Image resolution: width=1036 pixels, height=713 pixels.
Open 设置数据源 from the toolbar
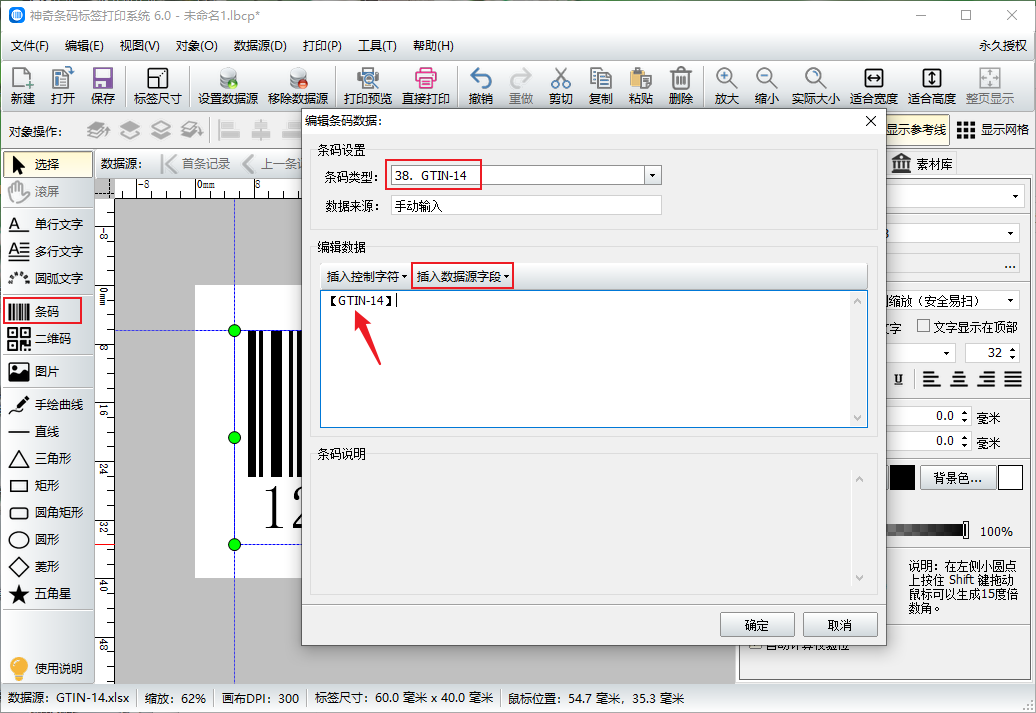(x=228, y=86)
